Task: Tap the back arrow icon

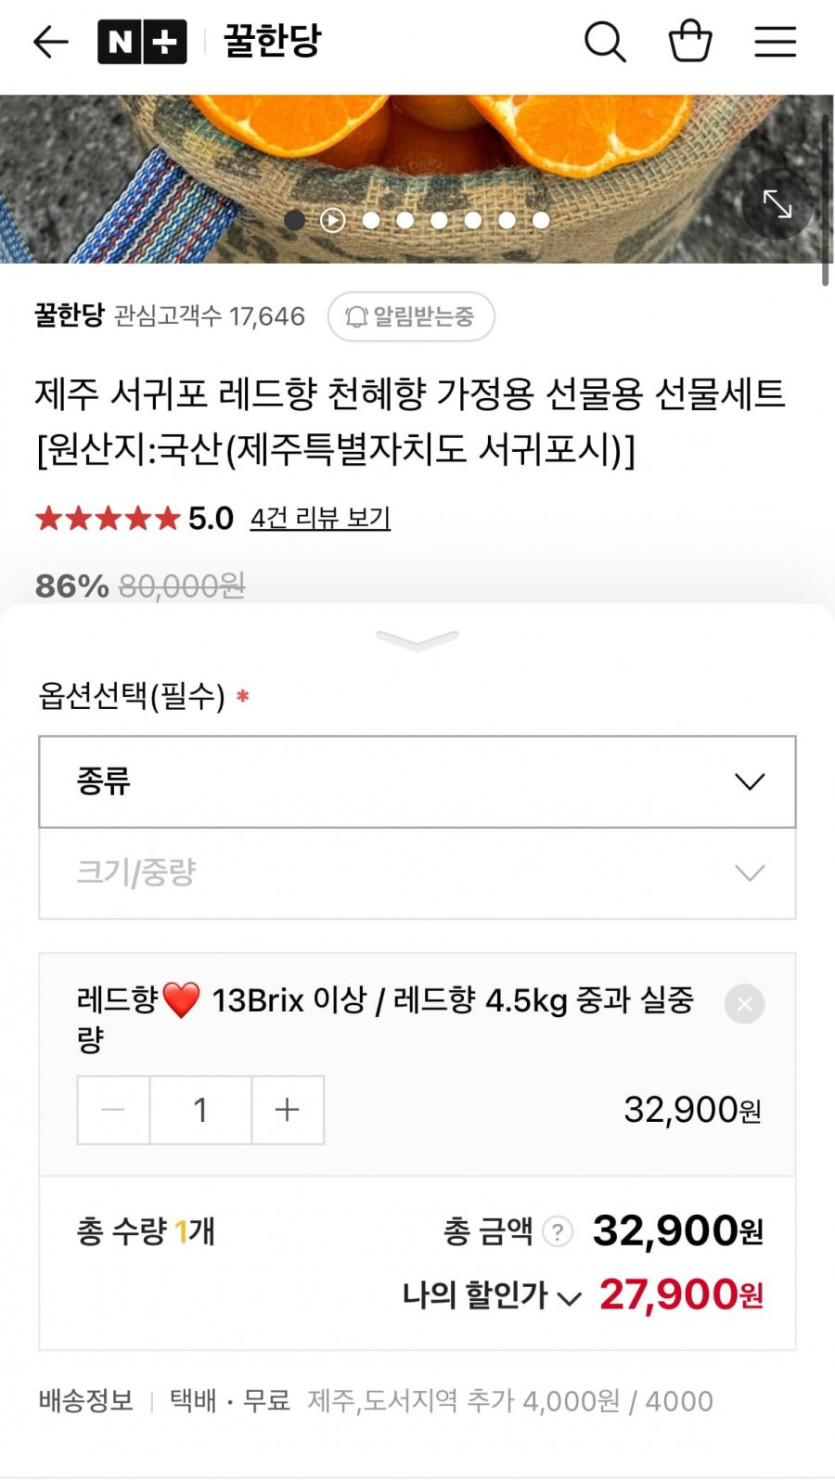Action: pyautogui.click(x=50, y=42)
